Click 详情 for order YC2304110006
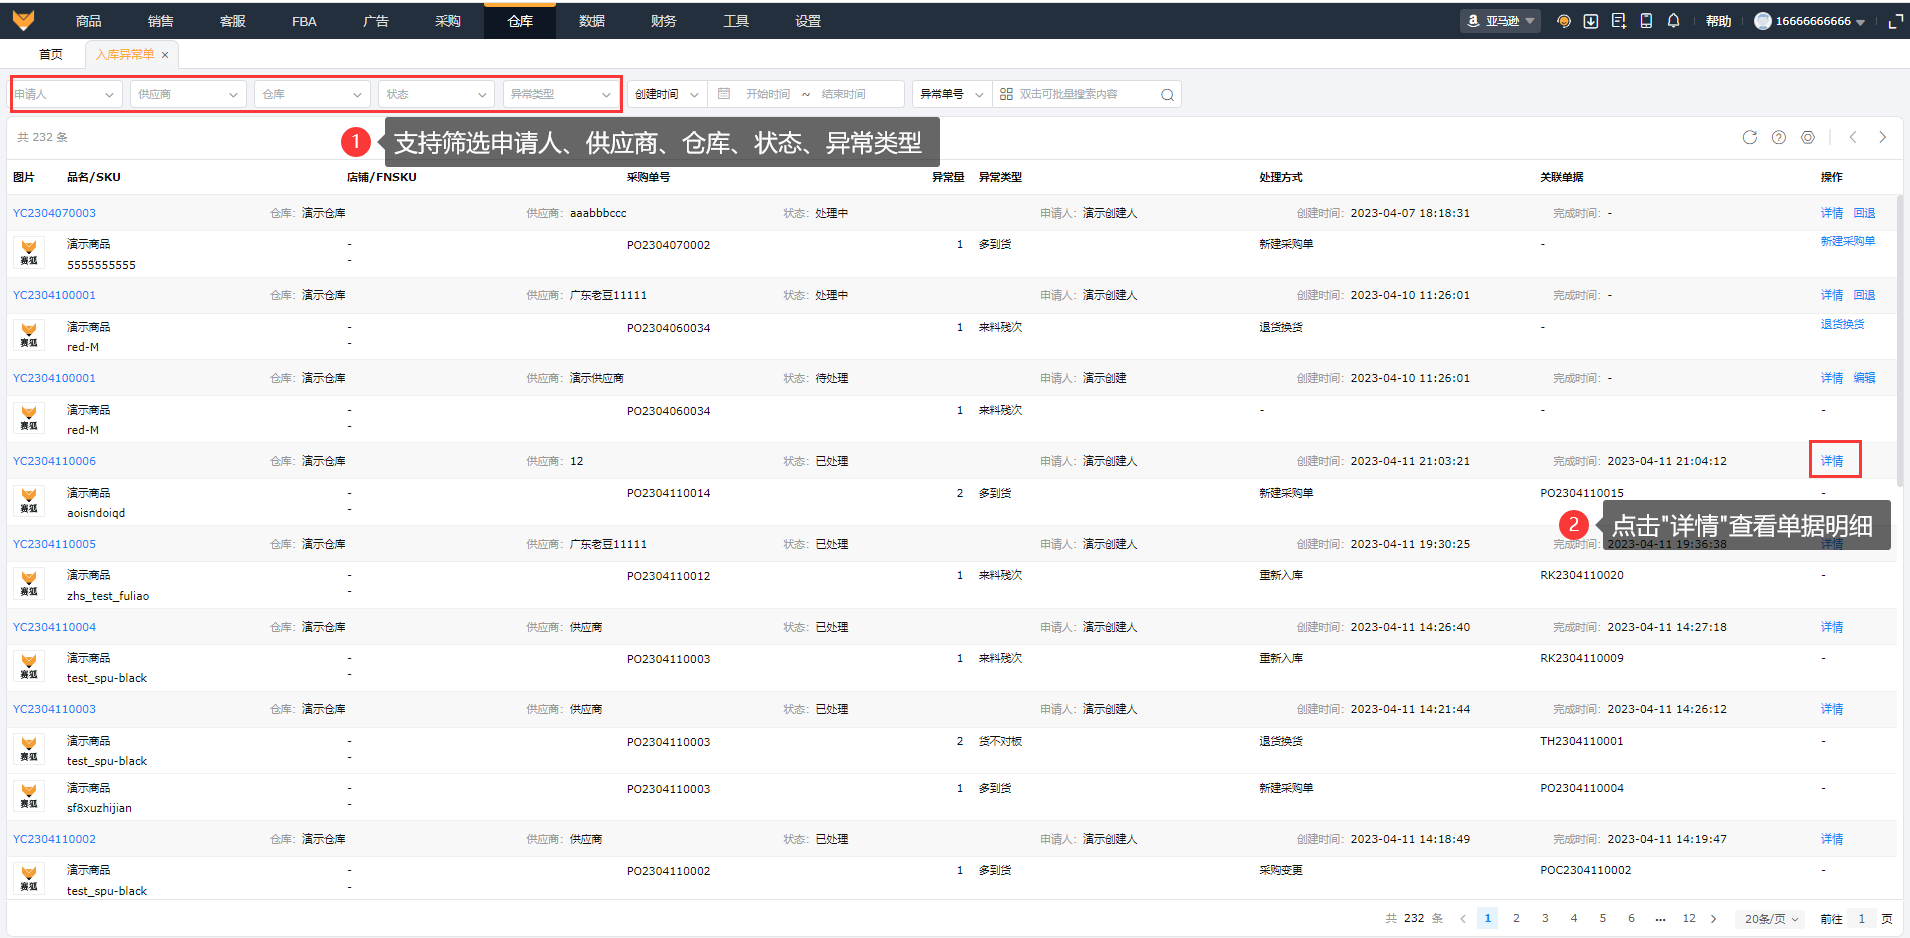This screenshot has height=938, width=1910. (1832, 461)
